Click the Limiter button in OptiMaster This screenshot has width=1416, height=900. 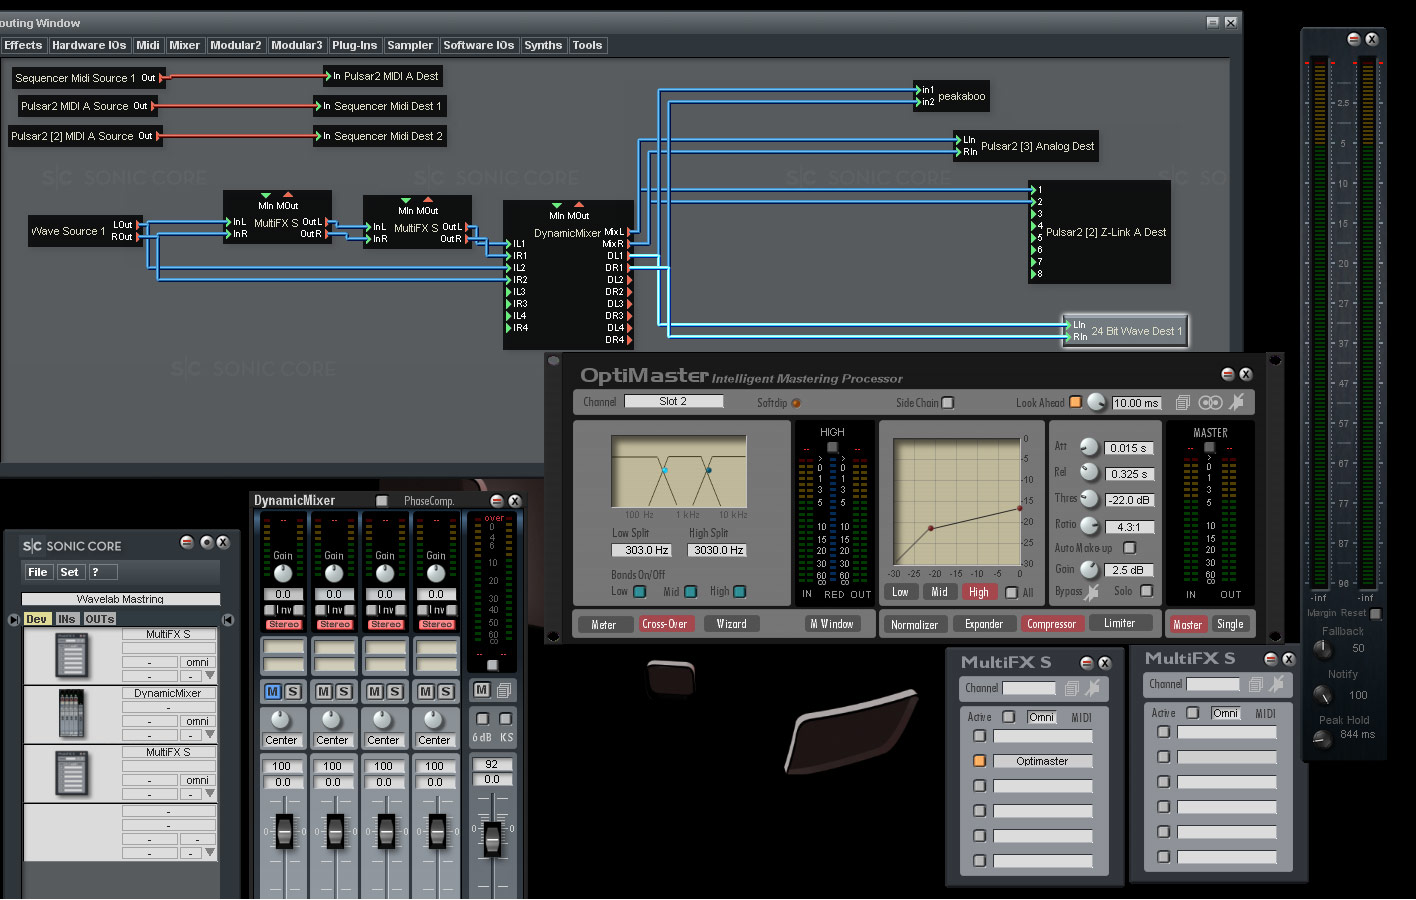coord(1119,623)
